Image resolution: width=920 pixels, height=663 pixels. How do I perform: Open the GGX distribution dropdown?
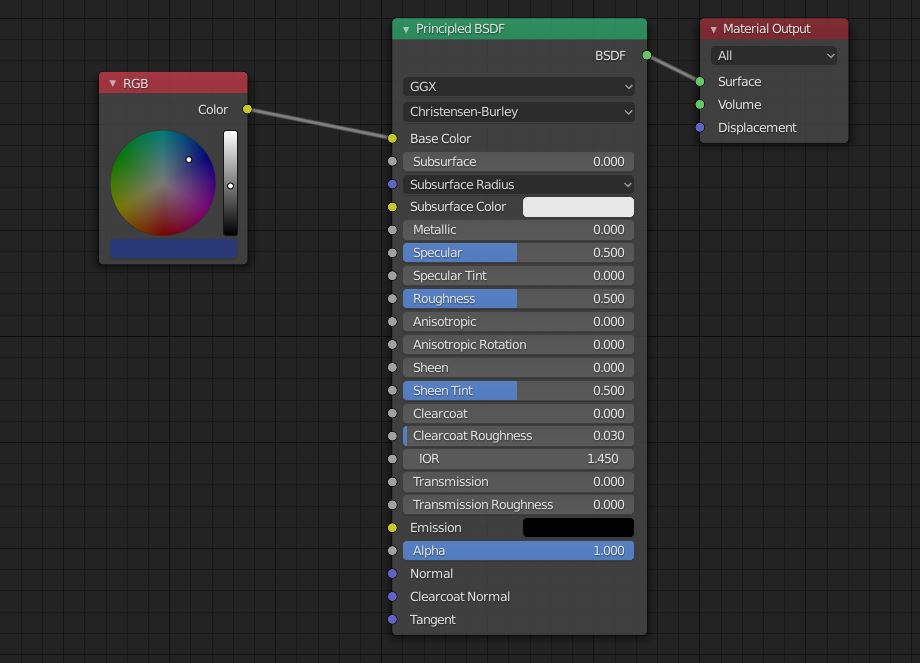pos(518,87)
